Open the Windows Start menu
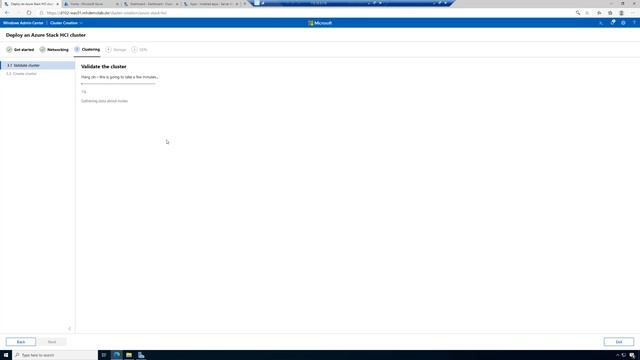 6,355
